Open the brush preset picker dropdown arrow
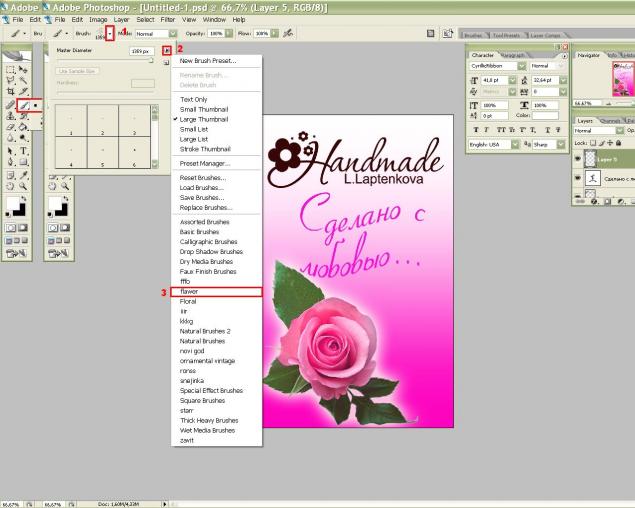The height and width of the screenshot is (508, 635). 111,33
